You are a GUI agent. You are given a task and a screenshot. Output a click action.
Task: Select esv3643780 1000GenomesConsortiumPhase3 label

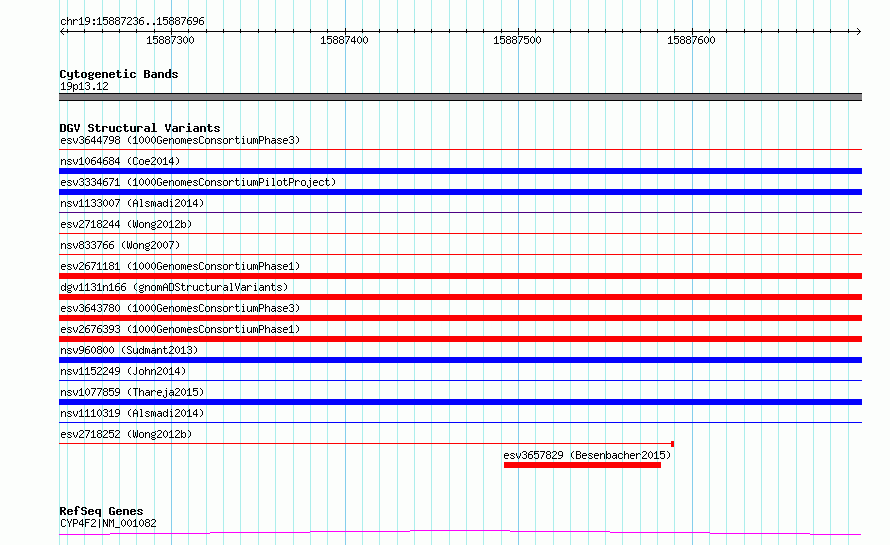click(180, 308)
